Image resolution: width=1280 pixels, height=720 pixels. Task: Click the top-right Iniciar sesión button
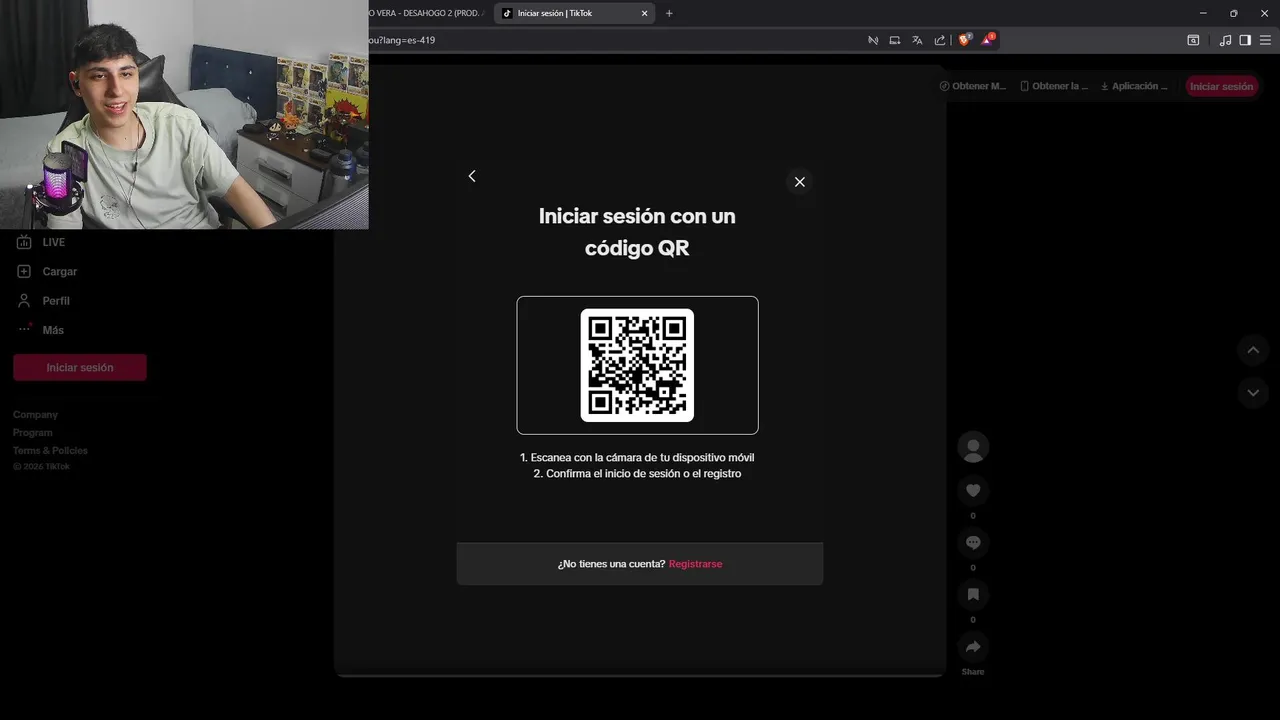pyautogui.click(x=1221, y=86)
